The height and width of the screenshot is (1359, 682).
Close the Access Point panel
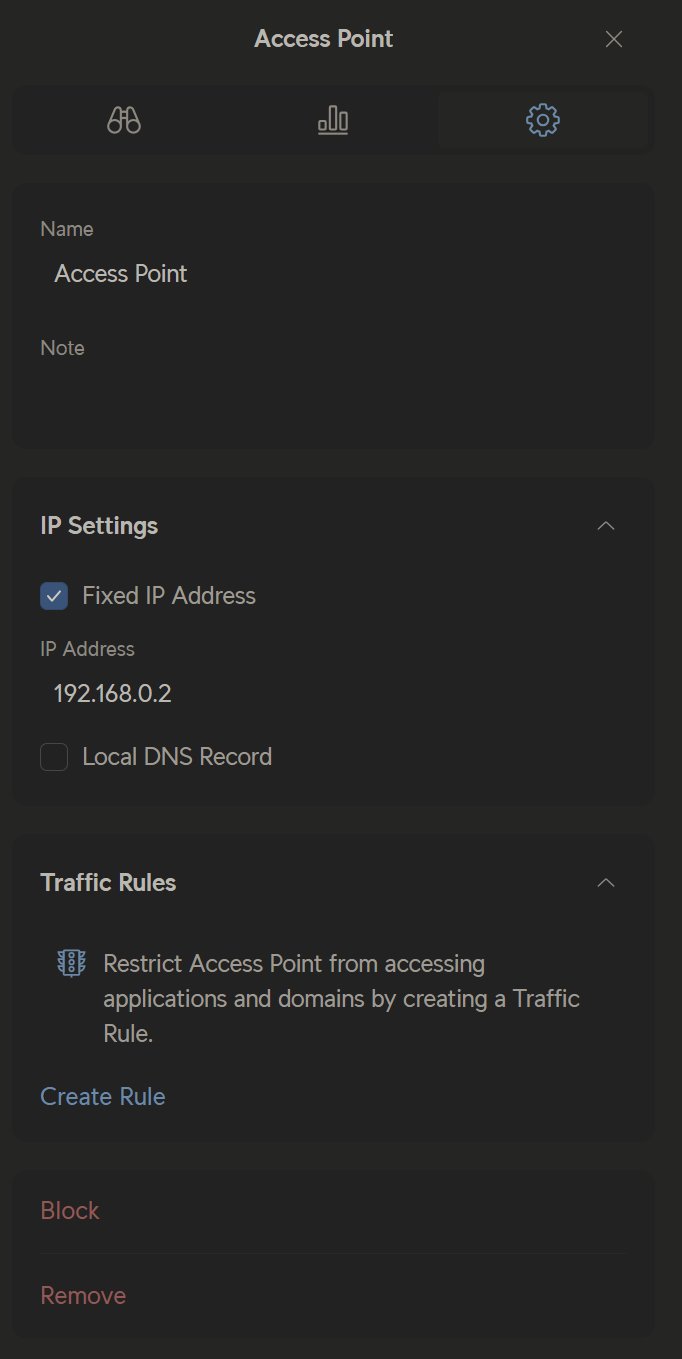614,39
